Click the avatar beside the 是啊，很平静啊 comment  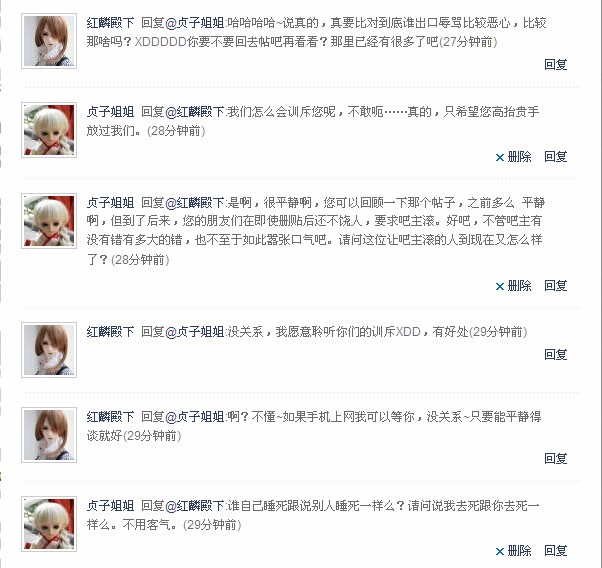(49, 221)
